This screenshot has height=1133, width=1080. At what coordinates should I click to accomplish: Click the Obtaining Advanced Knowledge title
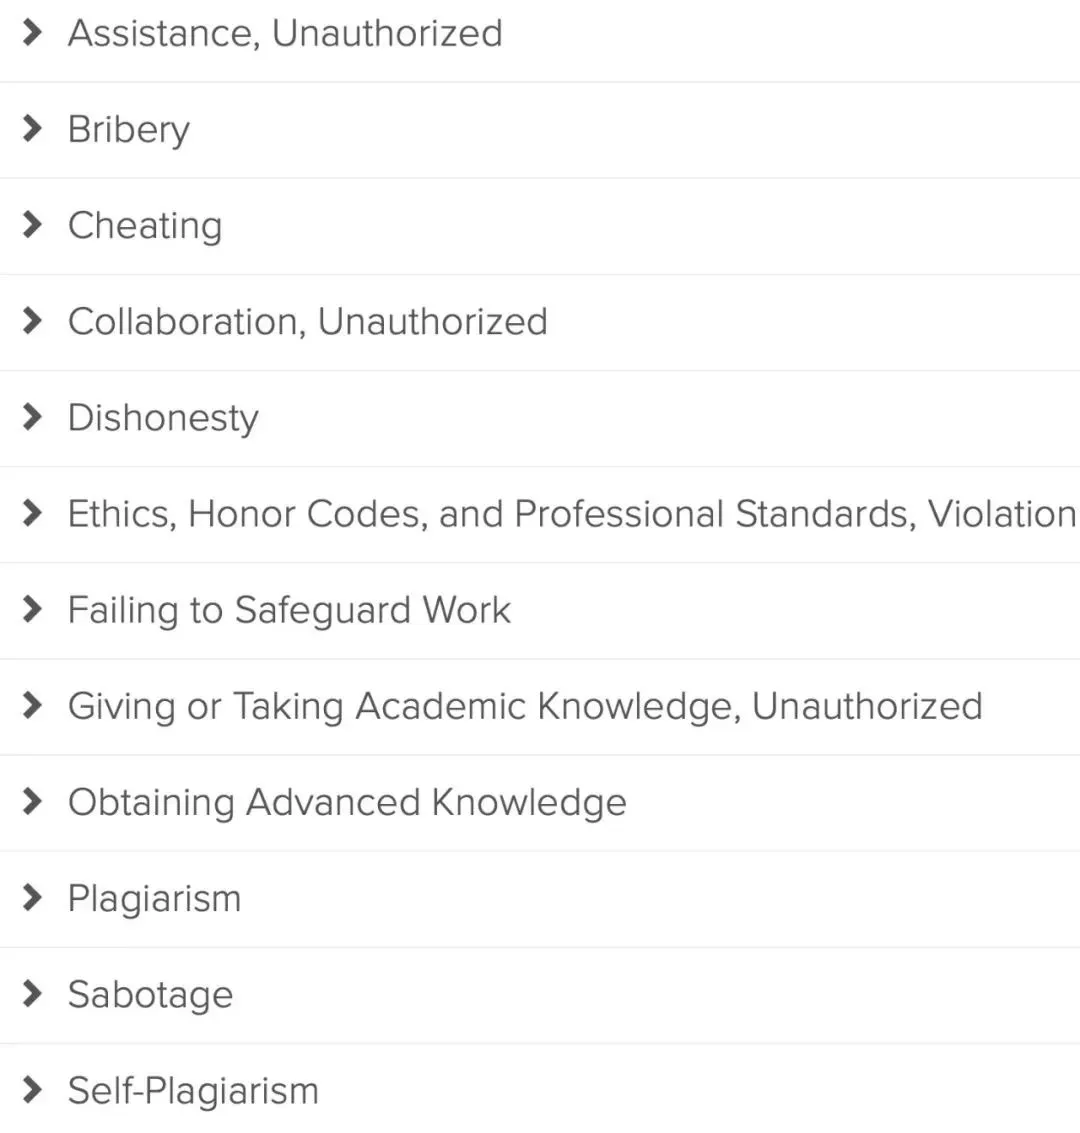347,802
